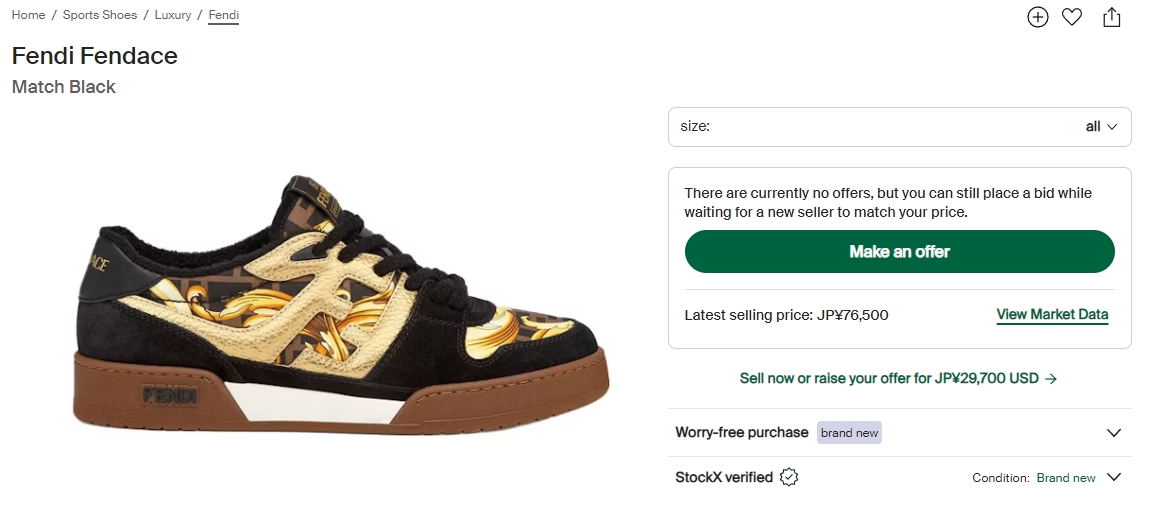Open the View Market Data link
Viewport: 1149px width, 512px height.
point(1052,315)
